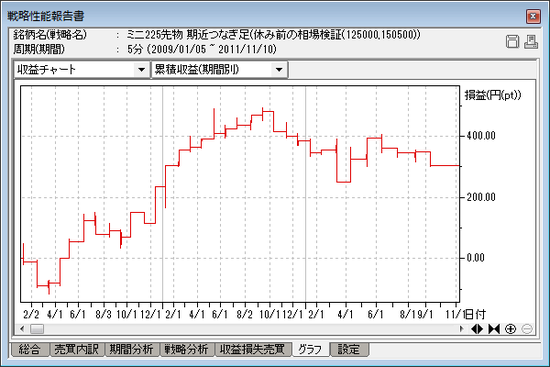Switch to the 総合 tab
Screen dimensions: 550x367
click(29, 349)
